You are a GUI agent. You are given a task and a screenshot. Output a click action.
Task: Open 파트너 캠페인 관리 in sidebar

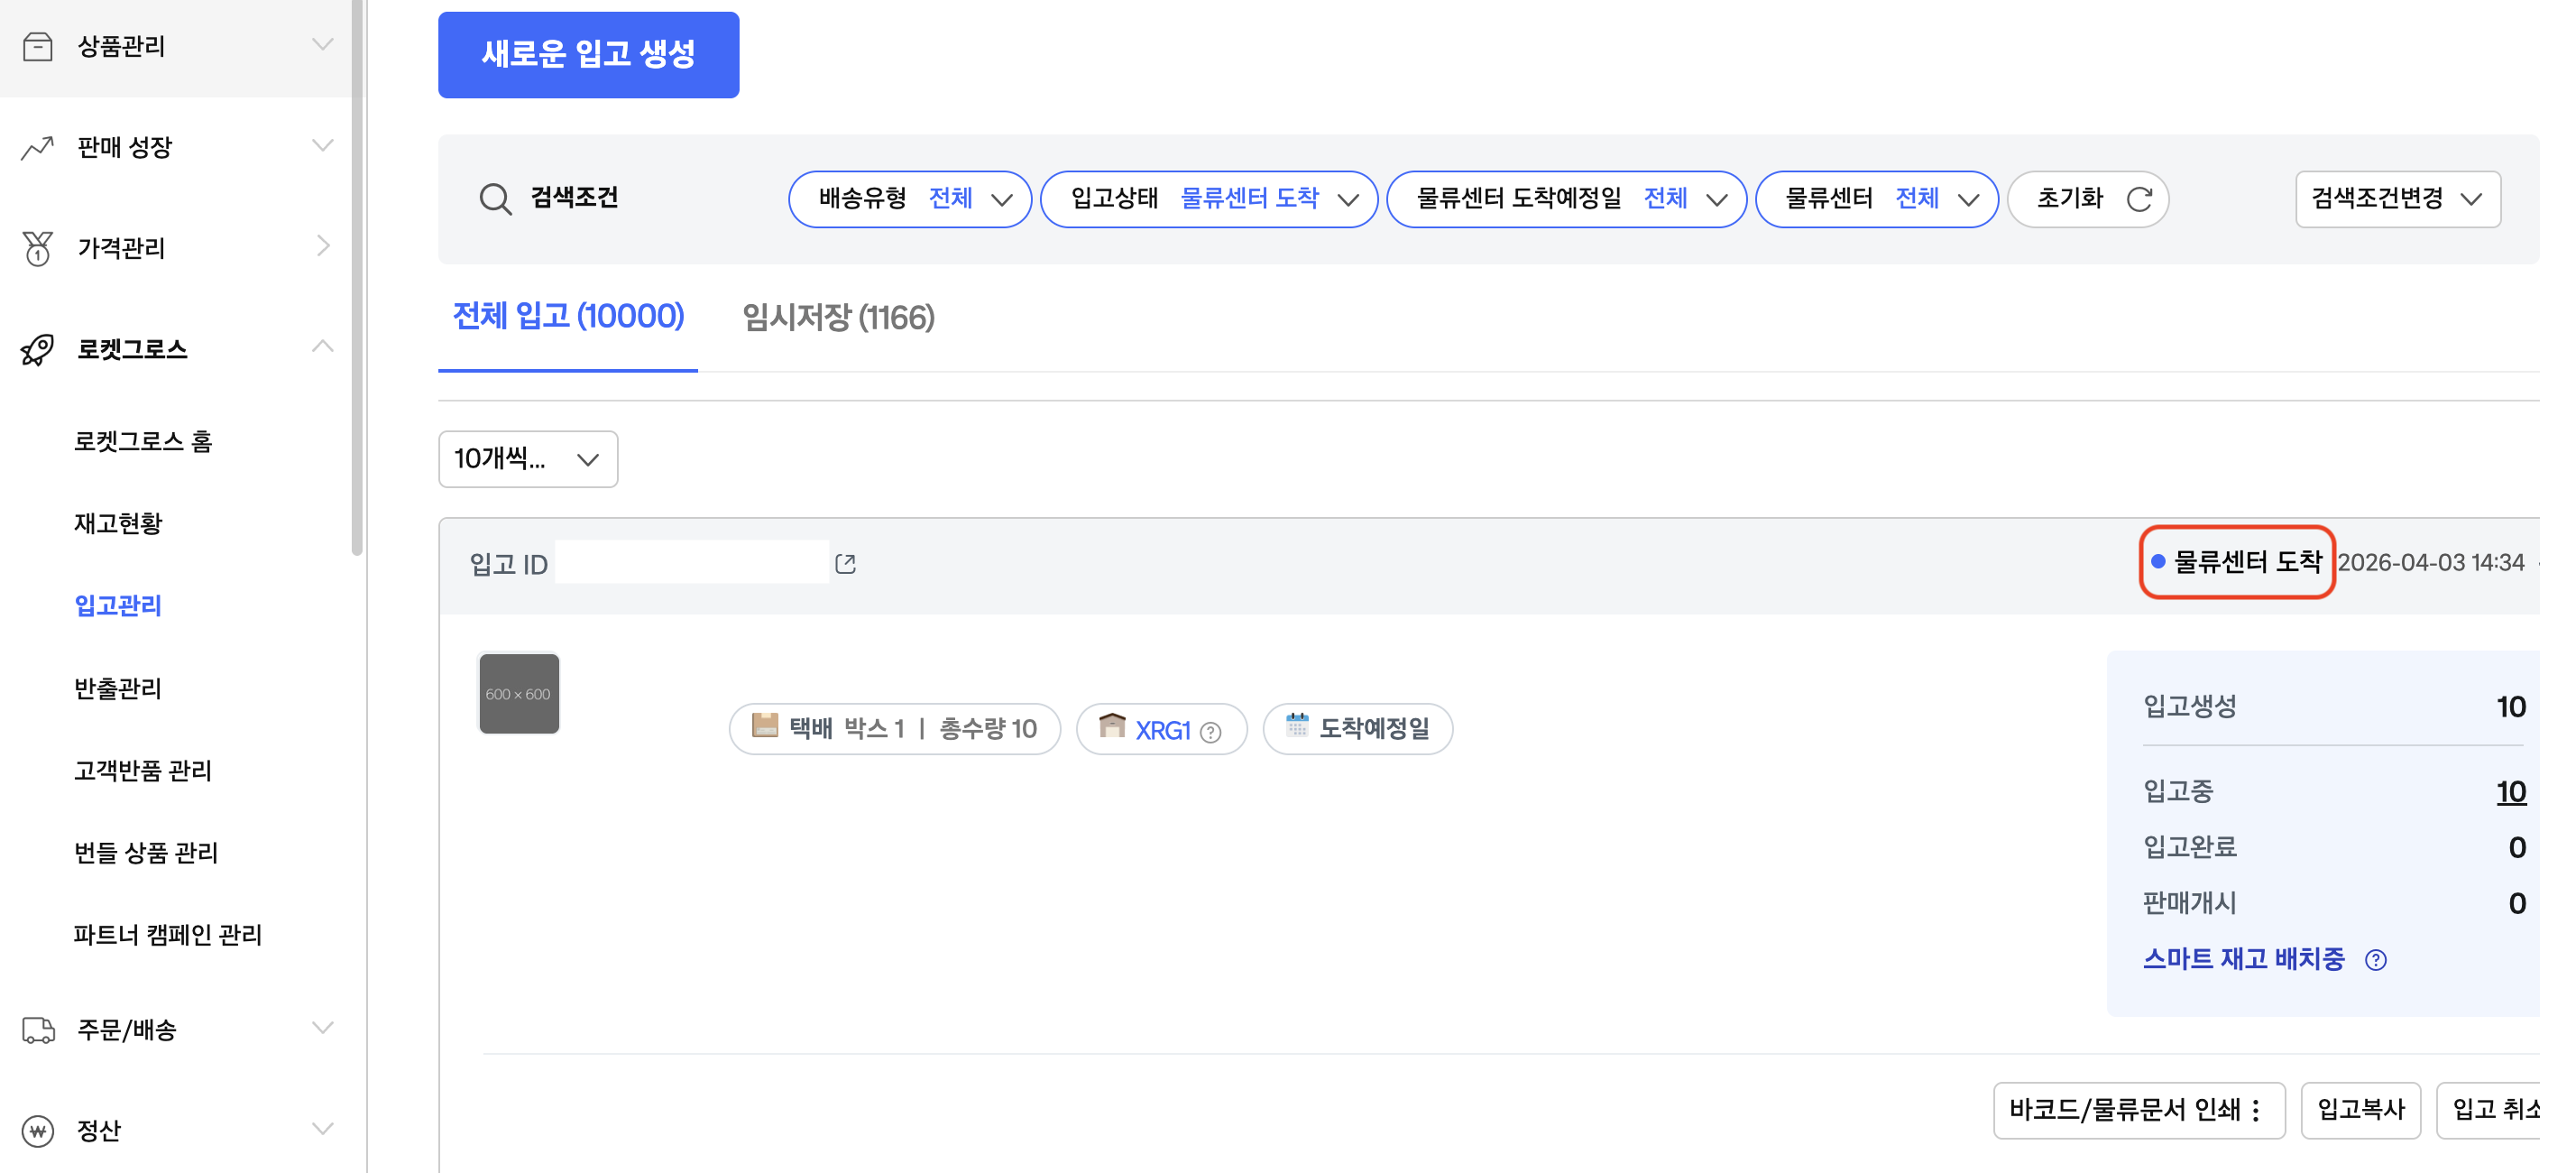[168, 935]
